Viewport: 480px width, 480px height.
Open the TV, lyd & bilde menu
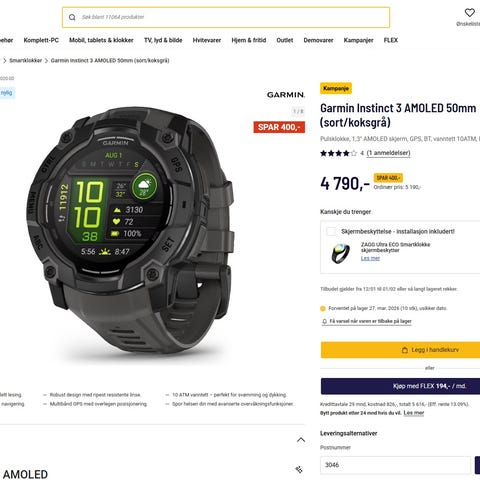tap(163, 40)
